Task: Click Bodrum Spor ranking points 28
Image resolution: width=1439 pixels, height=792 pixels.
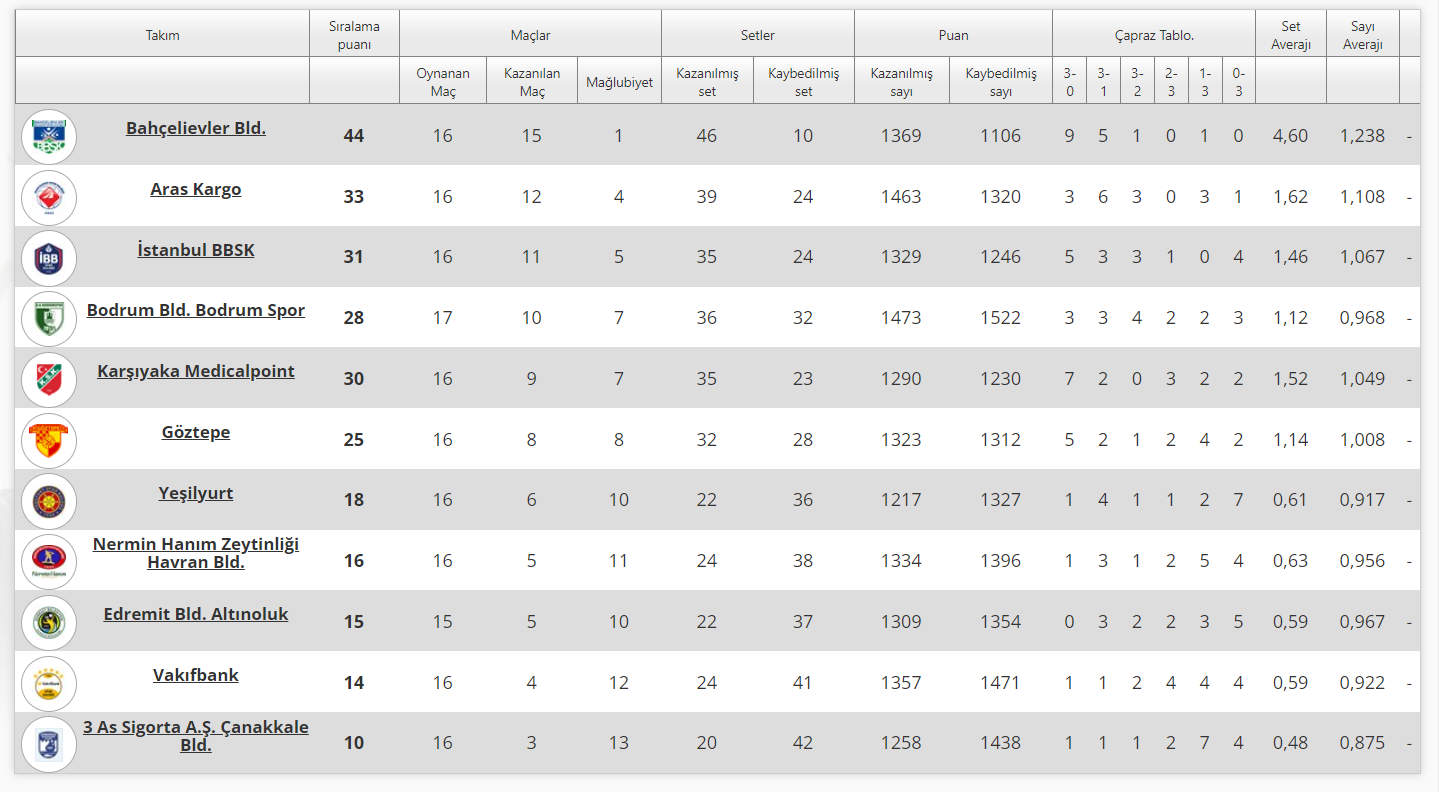Action: pyautogui.click(x=354, y=318)
